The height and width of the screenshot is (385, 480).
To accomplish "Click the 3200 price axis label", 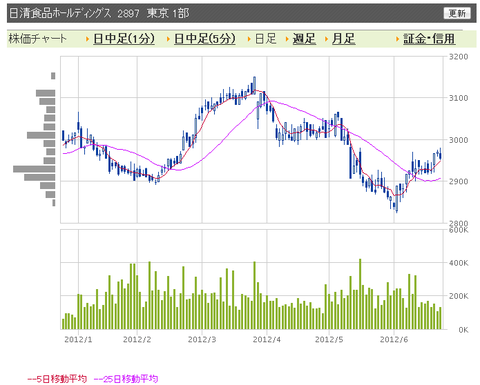I will 459,57.
